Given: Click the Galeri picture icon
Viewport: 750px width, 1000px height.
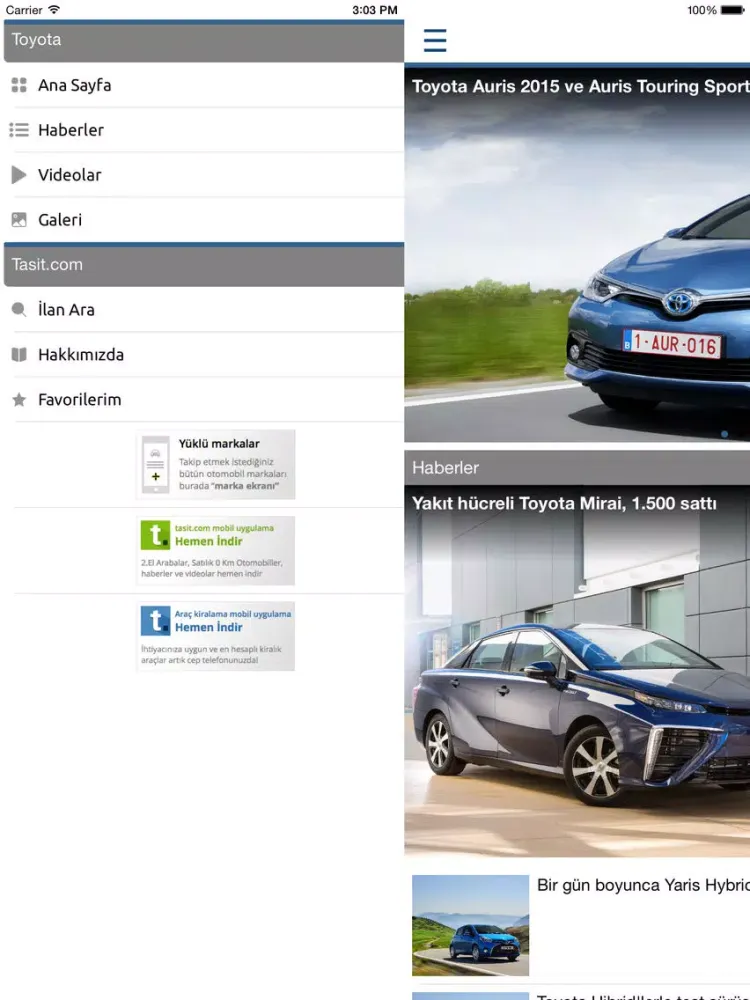Looking at the screenshot, I should click(19, 220).
